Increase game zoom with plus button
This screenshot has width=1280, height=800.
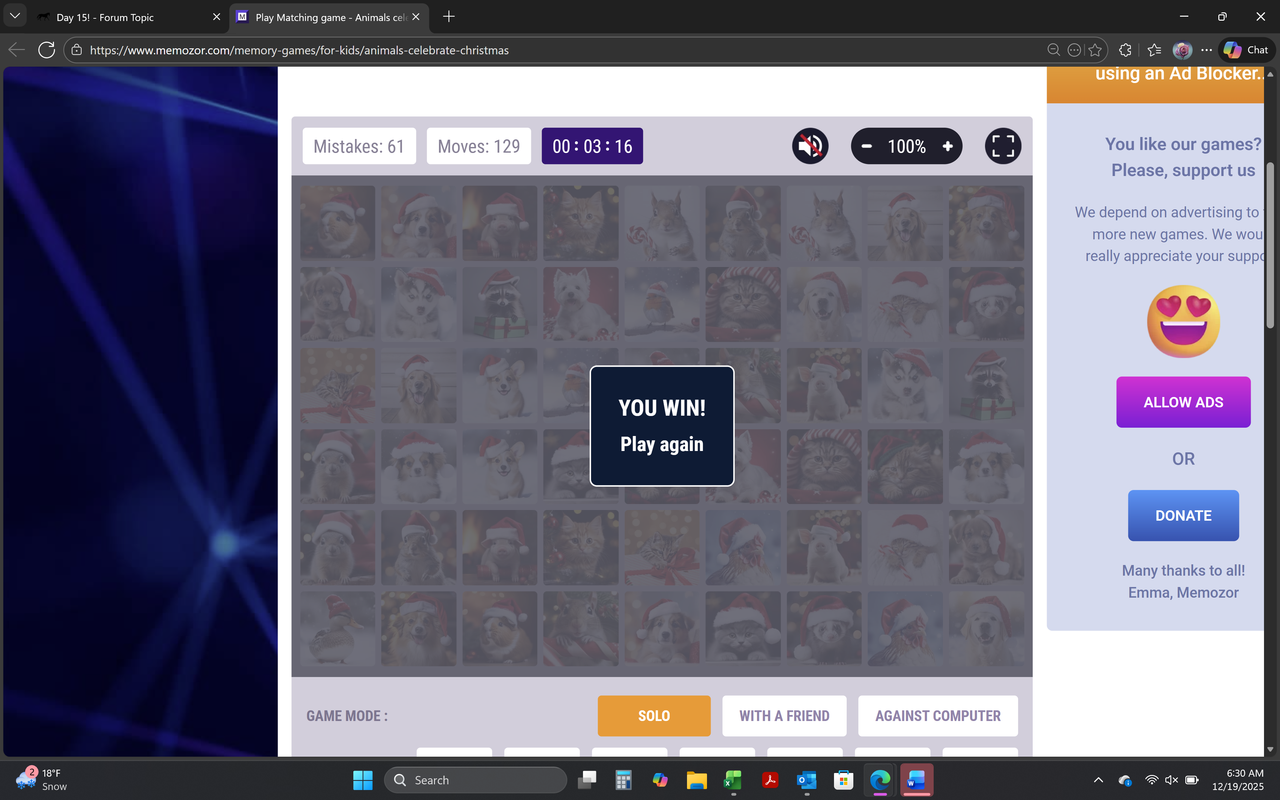tap(947, 146)
